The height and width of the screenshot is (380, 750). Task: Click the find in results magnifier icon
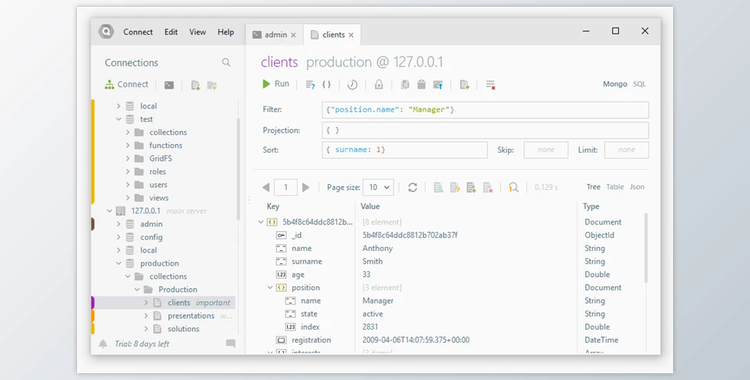coord(514,188)
